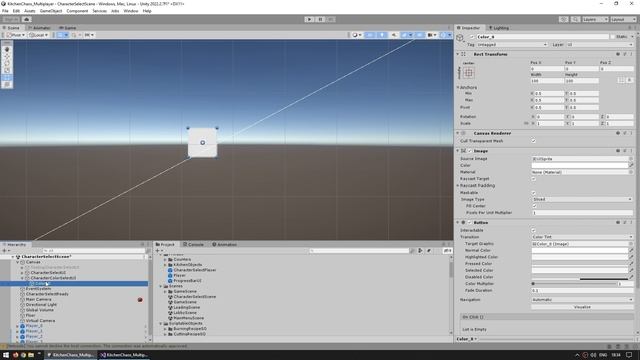Open the Unity search magnifier icon
Image resolution: width=640 pixels, height=360 pixels.
point(575,19)
